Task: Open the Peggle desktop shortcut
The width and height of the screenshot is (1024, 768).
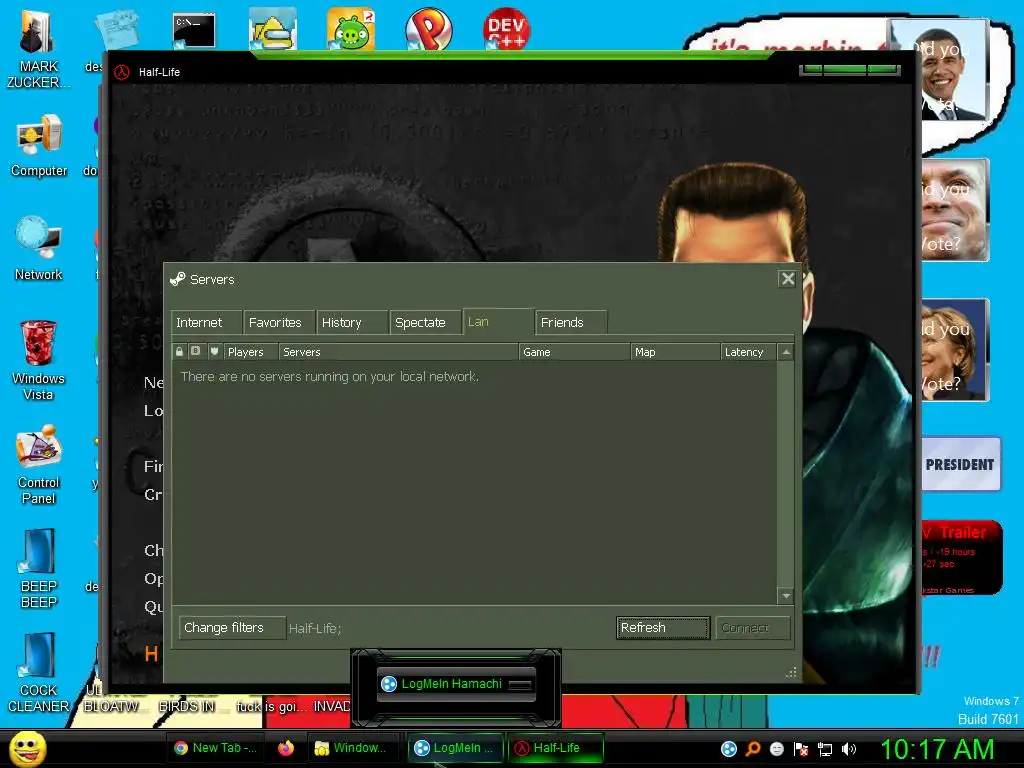Action: 428,29
